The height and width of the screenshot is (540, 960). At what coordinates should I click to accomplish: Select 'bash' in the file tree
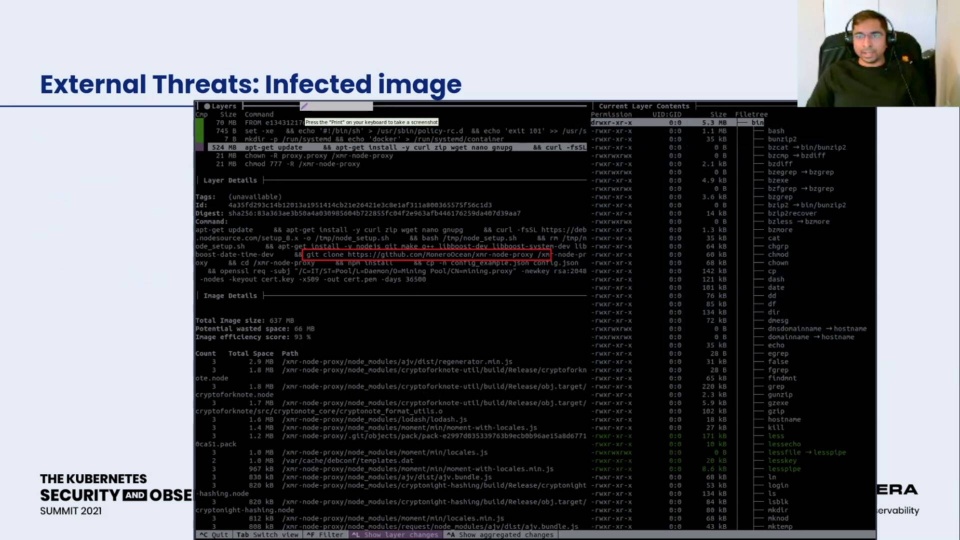(776, 131)
